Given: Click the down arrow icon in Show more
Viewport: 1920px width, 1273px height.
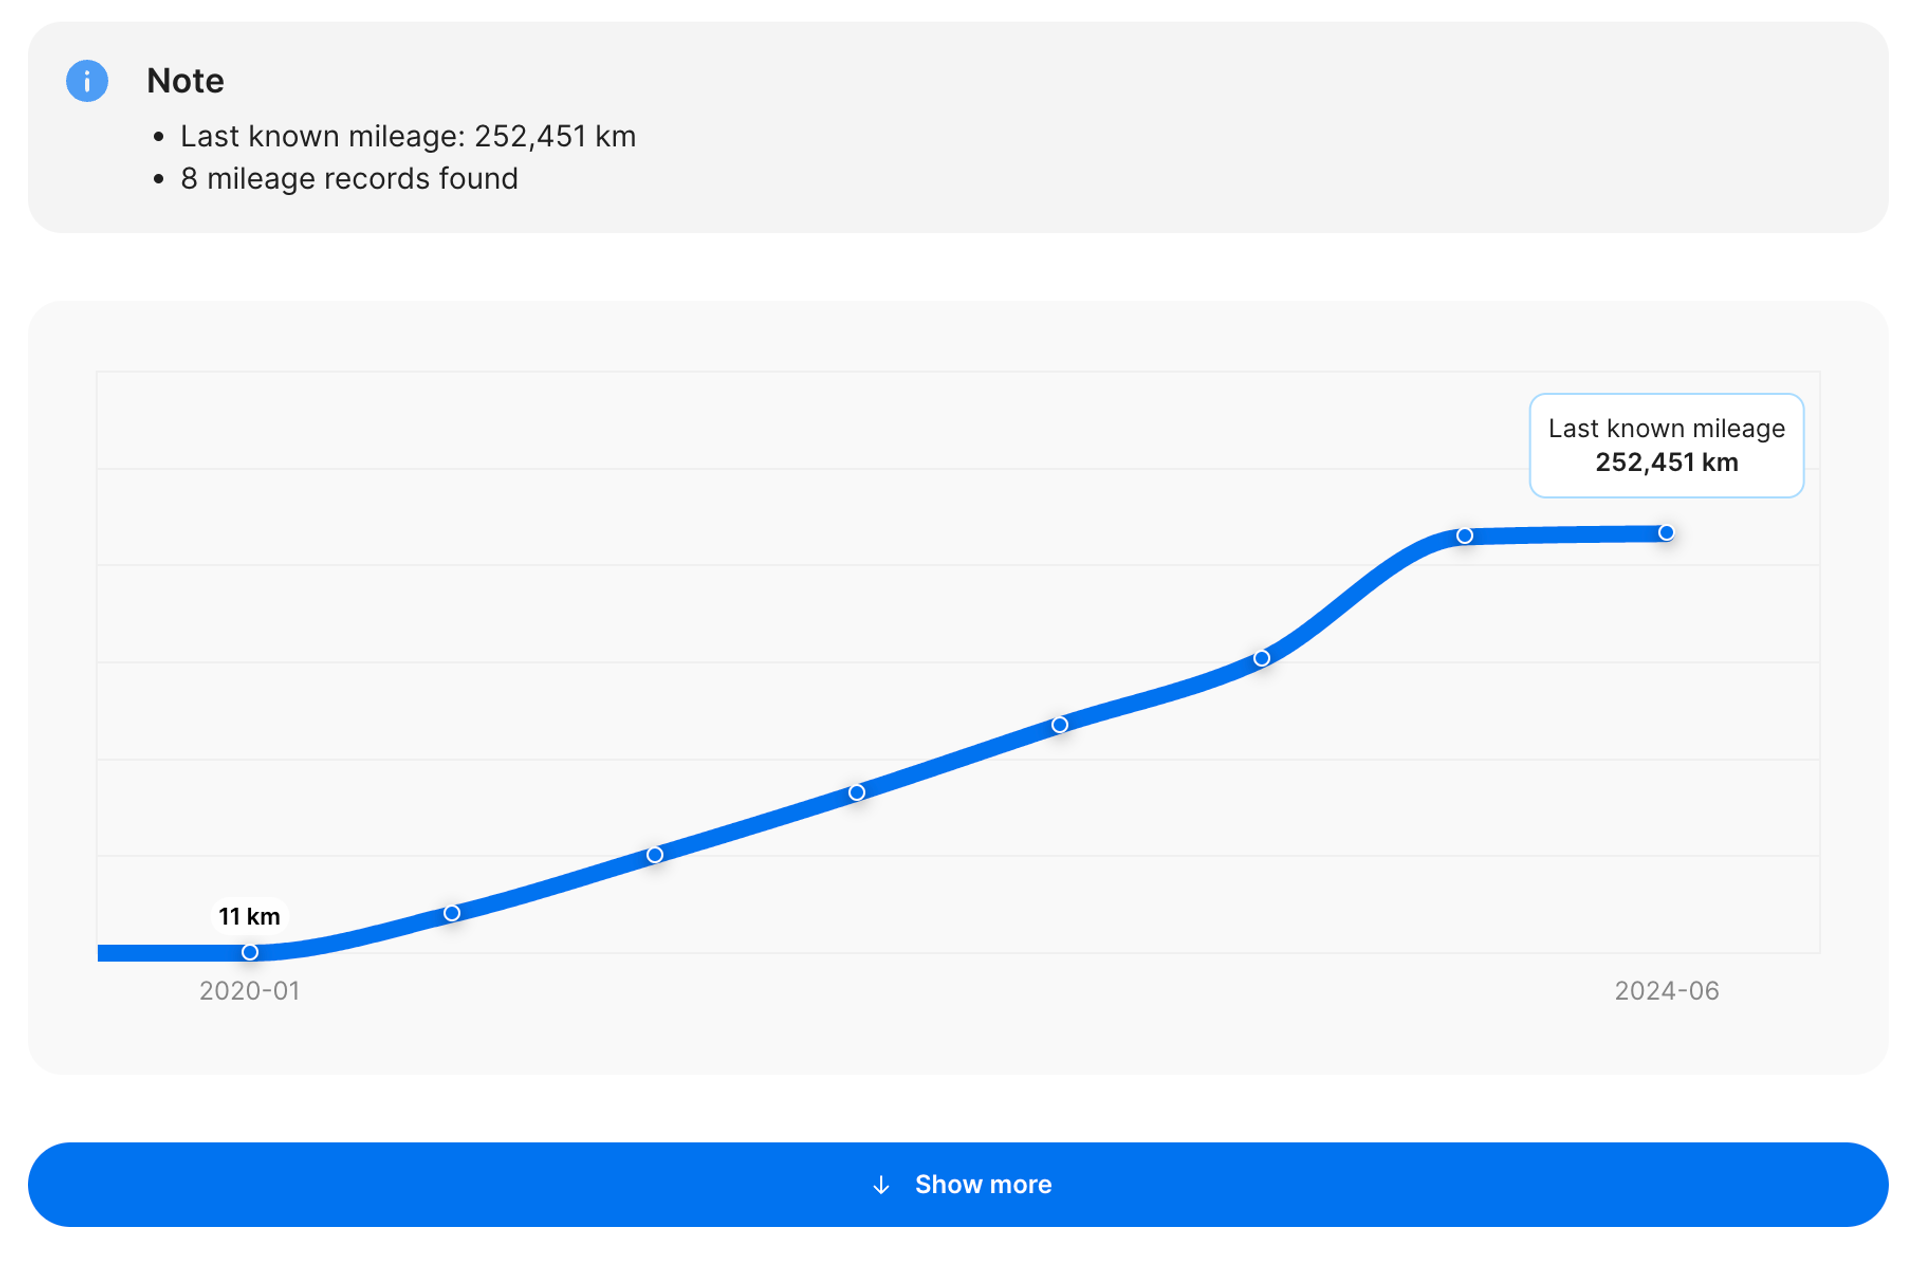Looking at the screenshot, I should click(880, 1185).
